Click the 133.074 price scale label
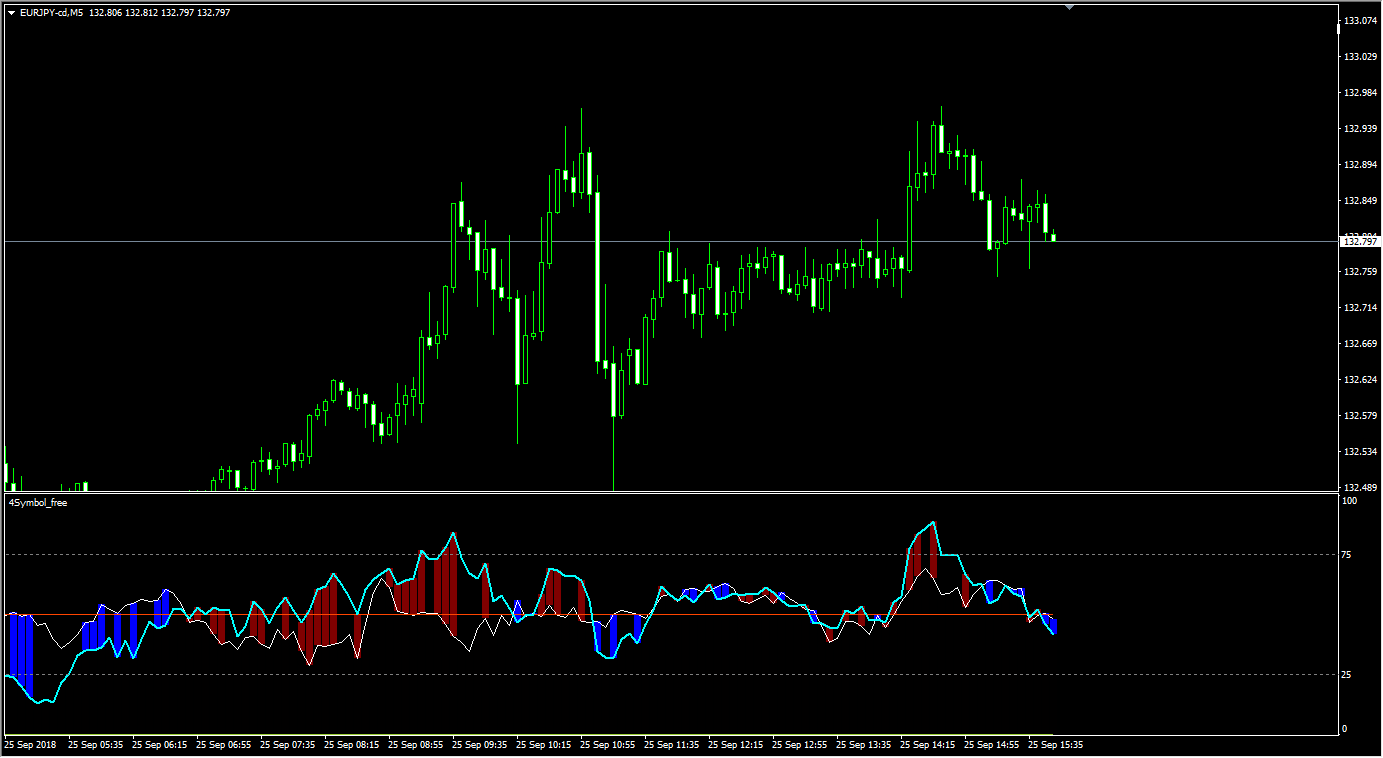1383x758 pixels. [x=1359, y=21]
